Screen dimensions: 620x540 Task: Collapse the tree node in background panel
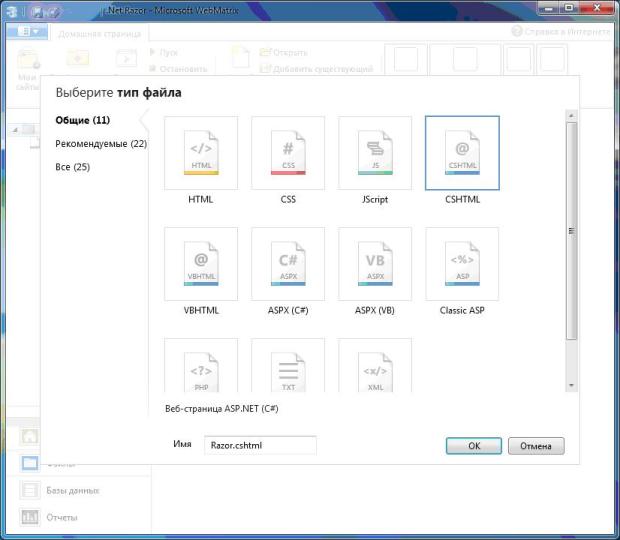coord(15,130)
